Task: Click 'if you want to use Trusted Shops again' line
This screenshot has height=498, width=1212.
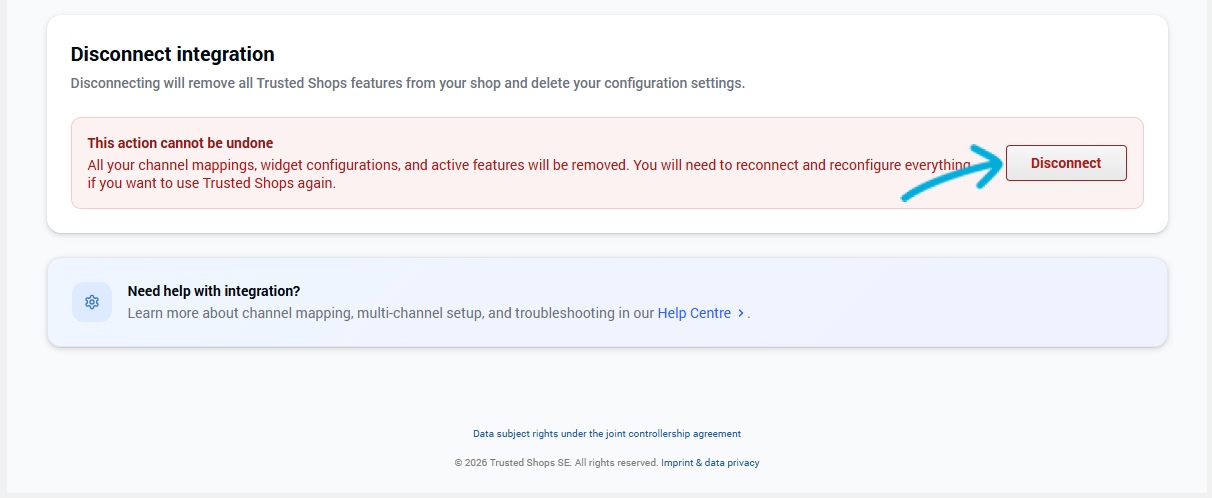Action: [211, 183]
